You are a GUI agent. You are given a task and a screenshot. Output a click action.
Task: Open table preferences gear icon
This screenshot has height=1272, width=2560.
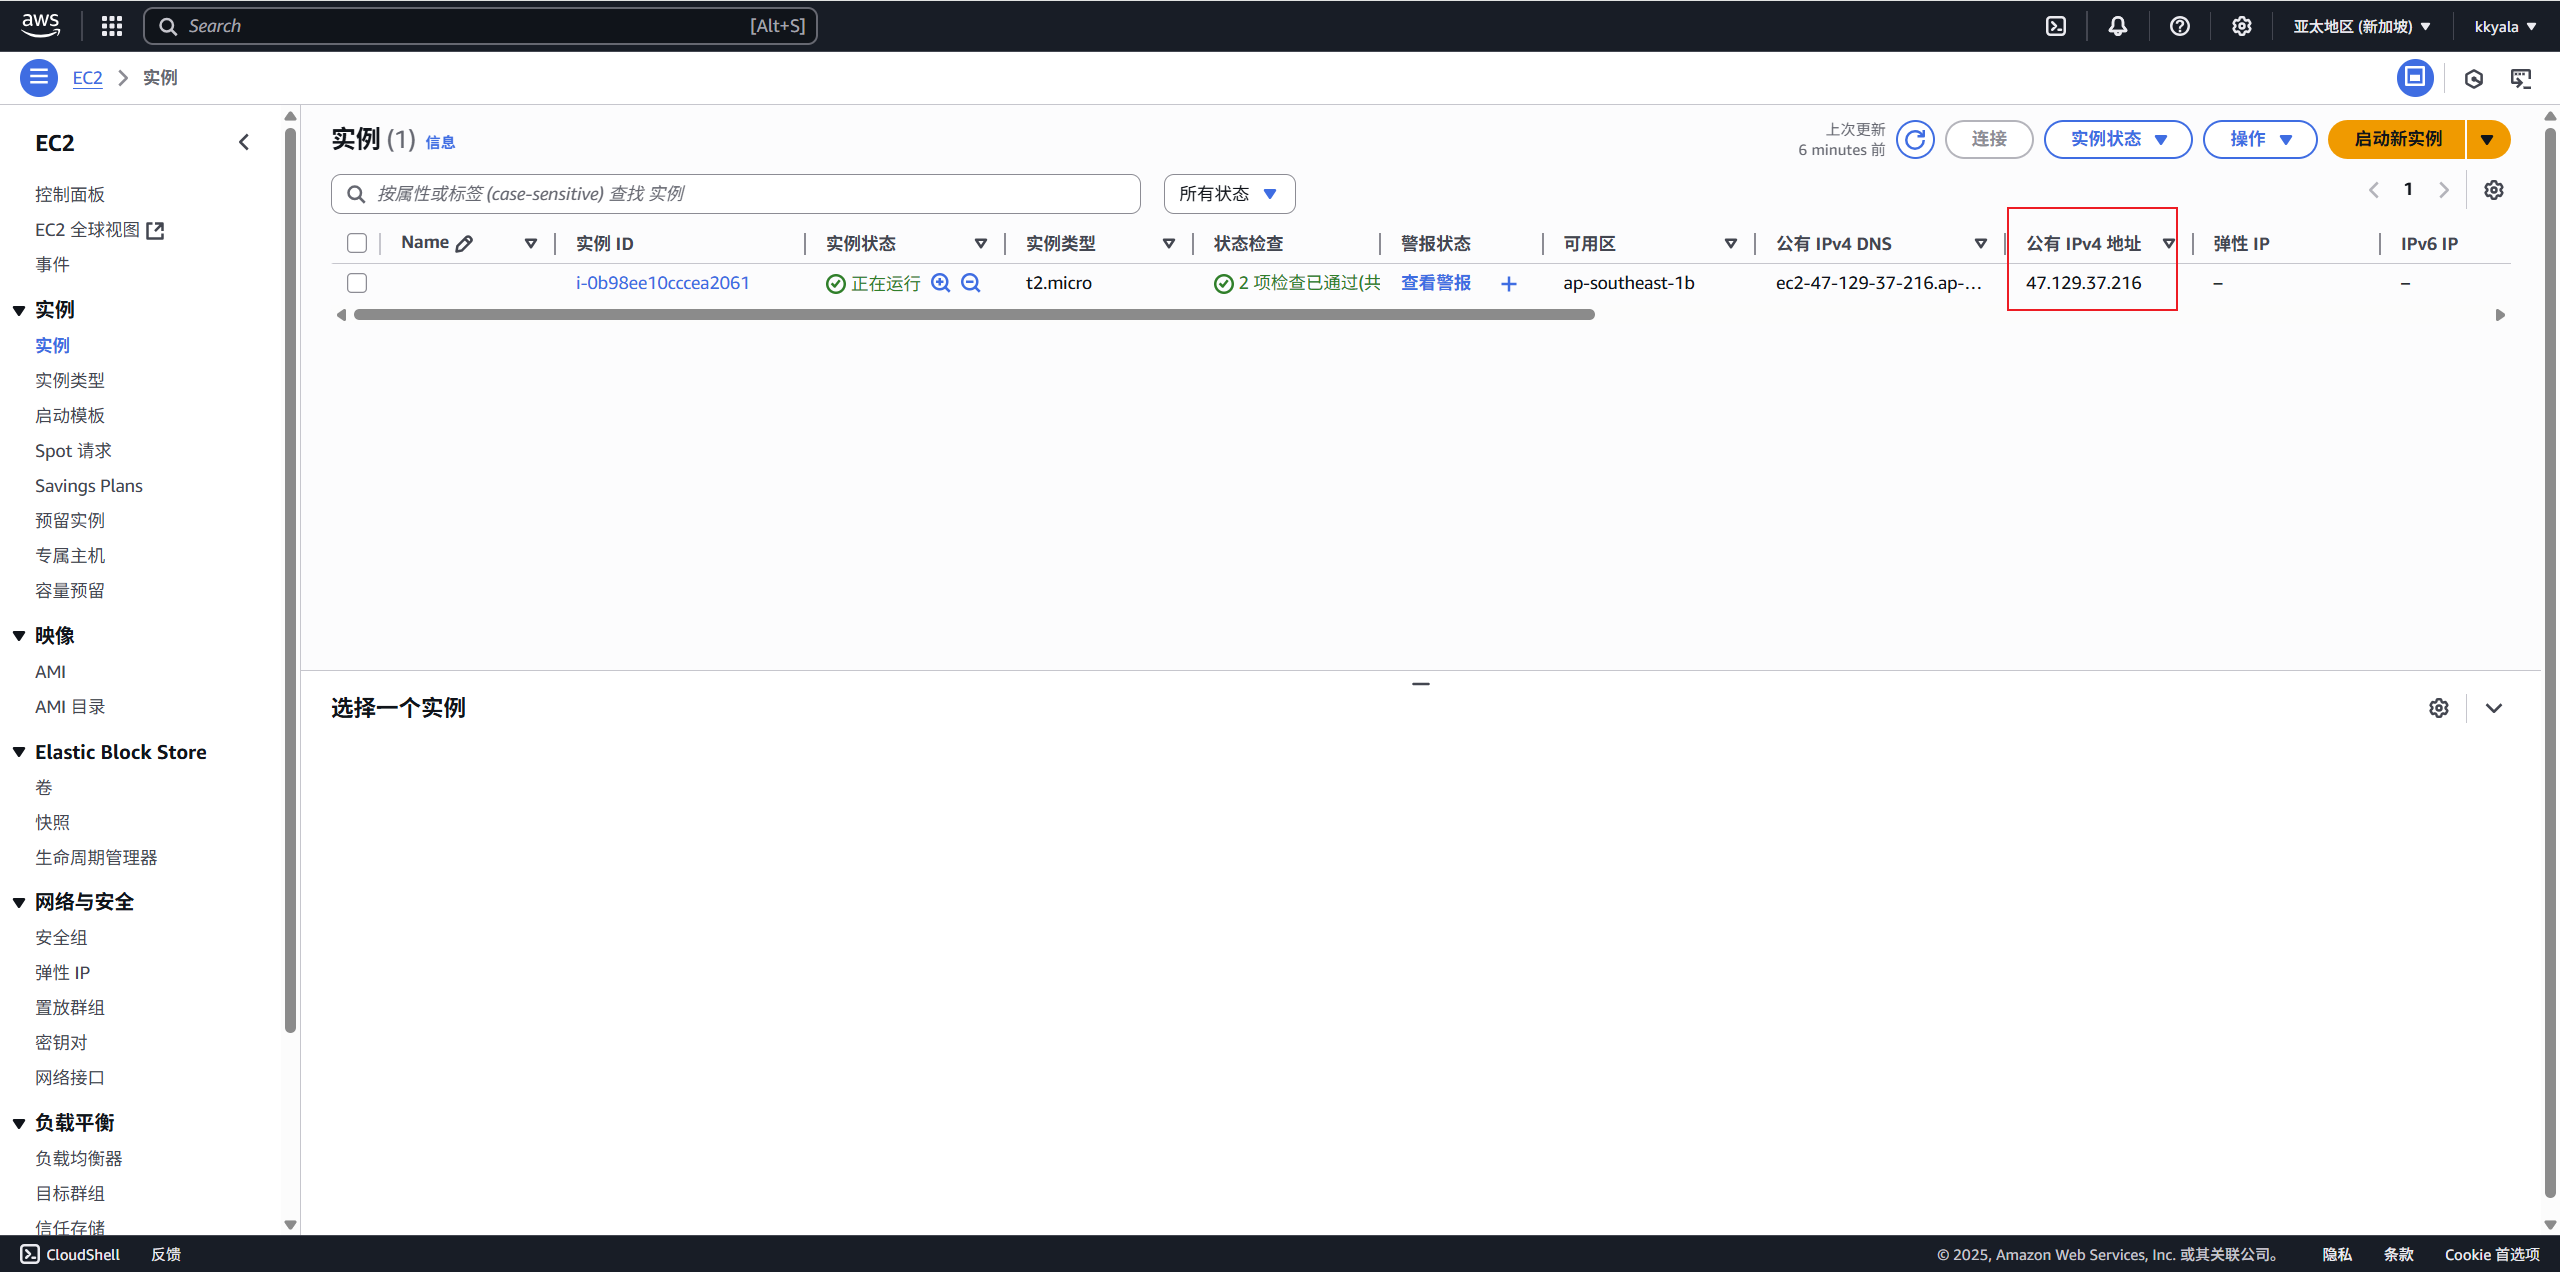2494,190
